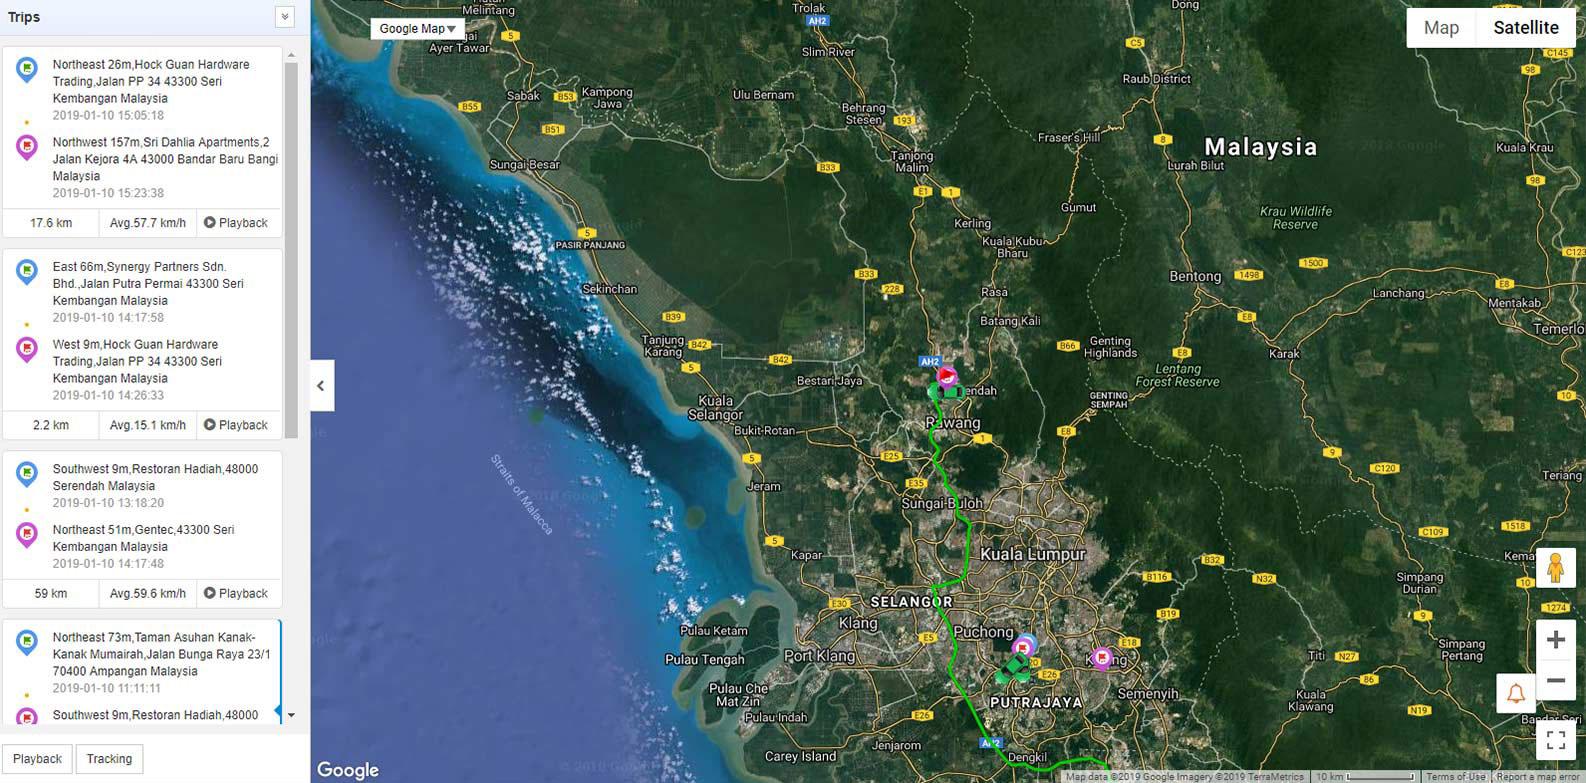Click the end icon for Gentec trip
Image resolution: width=1586 pixels, height=783 pixels.
27,535
